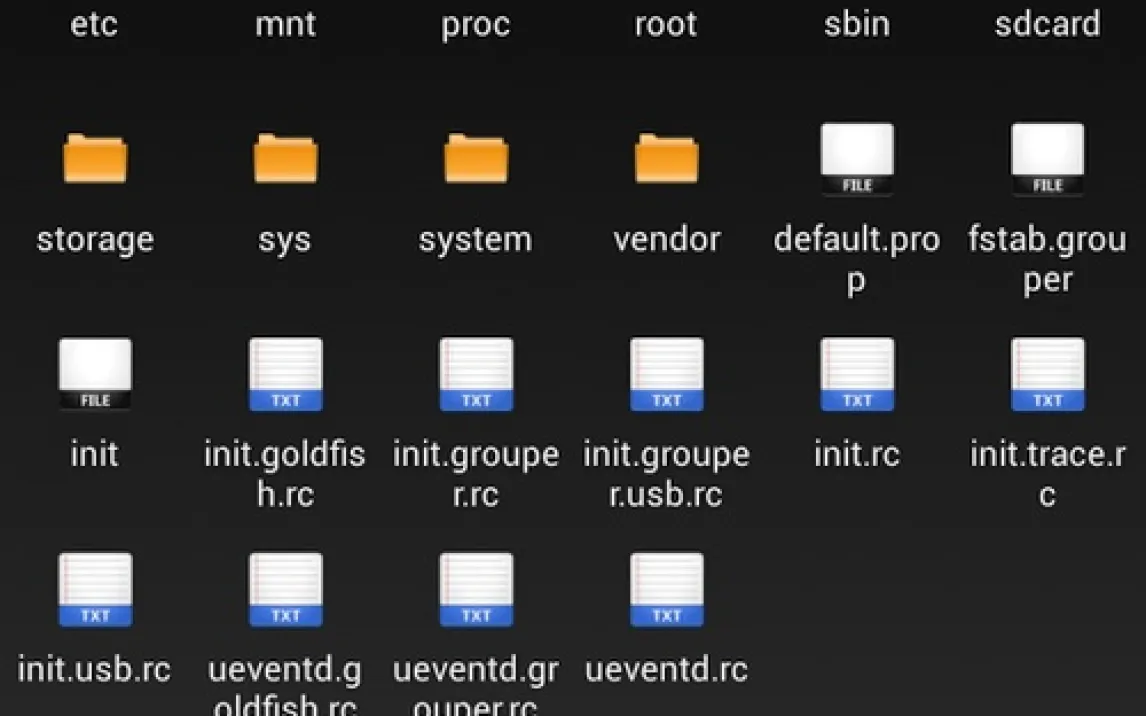The height and width of the screenshot is (716, 1146).
Task: Open init.trace.rc text file
Action: tap(1047, 375)
